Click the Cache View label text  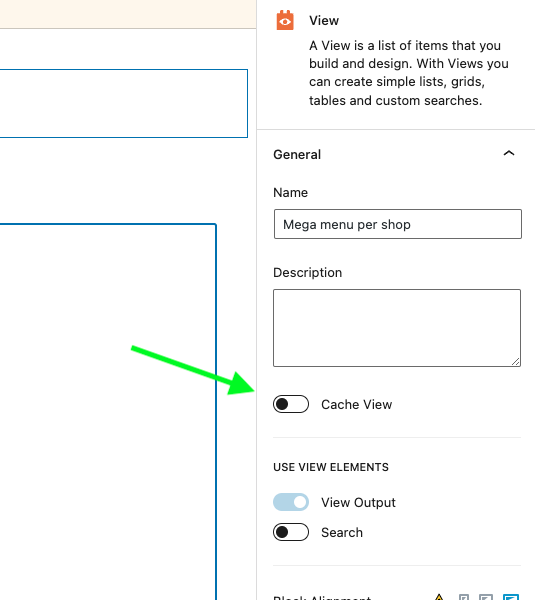tap(356, 404)
